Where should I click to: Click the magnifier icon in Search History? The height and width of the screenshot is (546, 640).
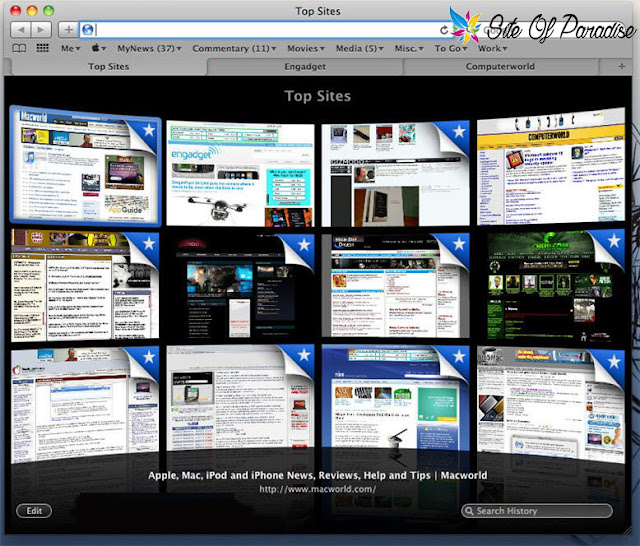[469, 511]
